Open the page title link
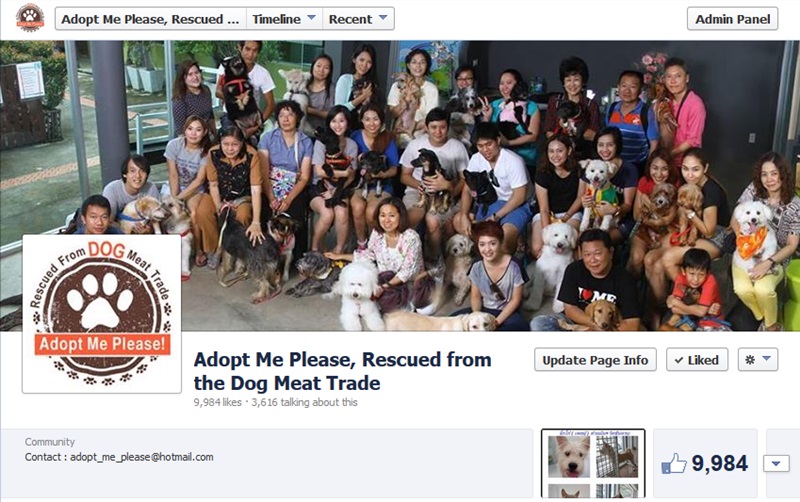Screen dimensions: 800x502 pos(342,371)
